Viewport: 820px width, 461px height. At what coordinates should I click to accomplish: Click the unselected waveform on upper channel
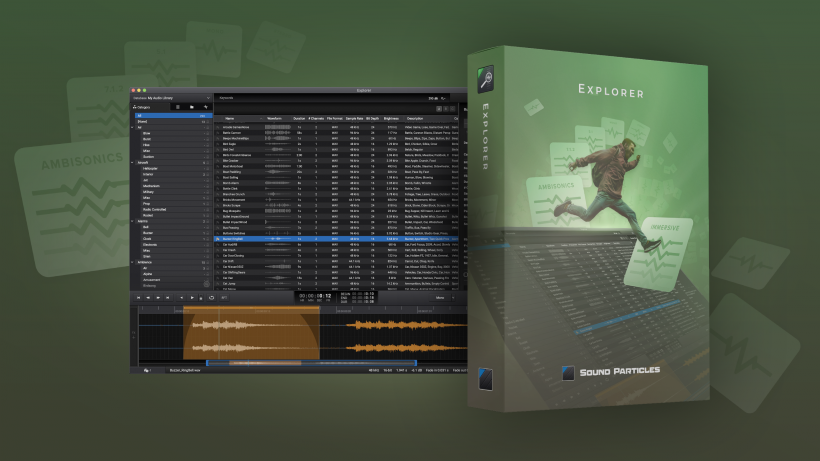coord(405,325)
